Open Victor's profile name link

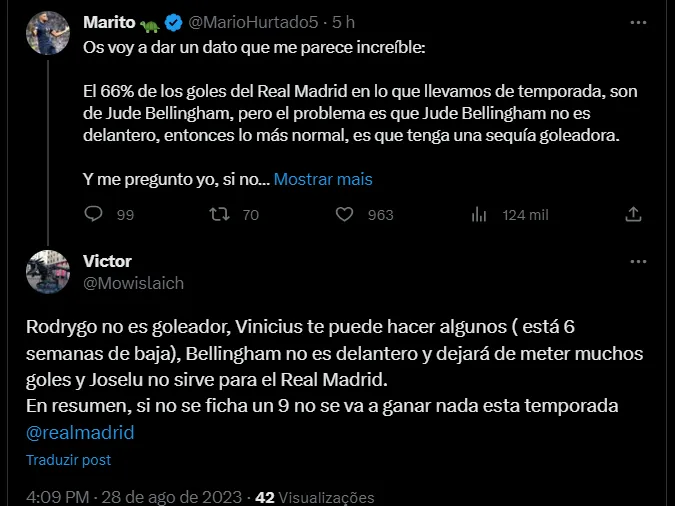point(107,261)
